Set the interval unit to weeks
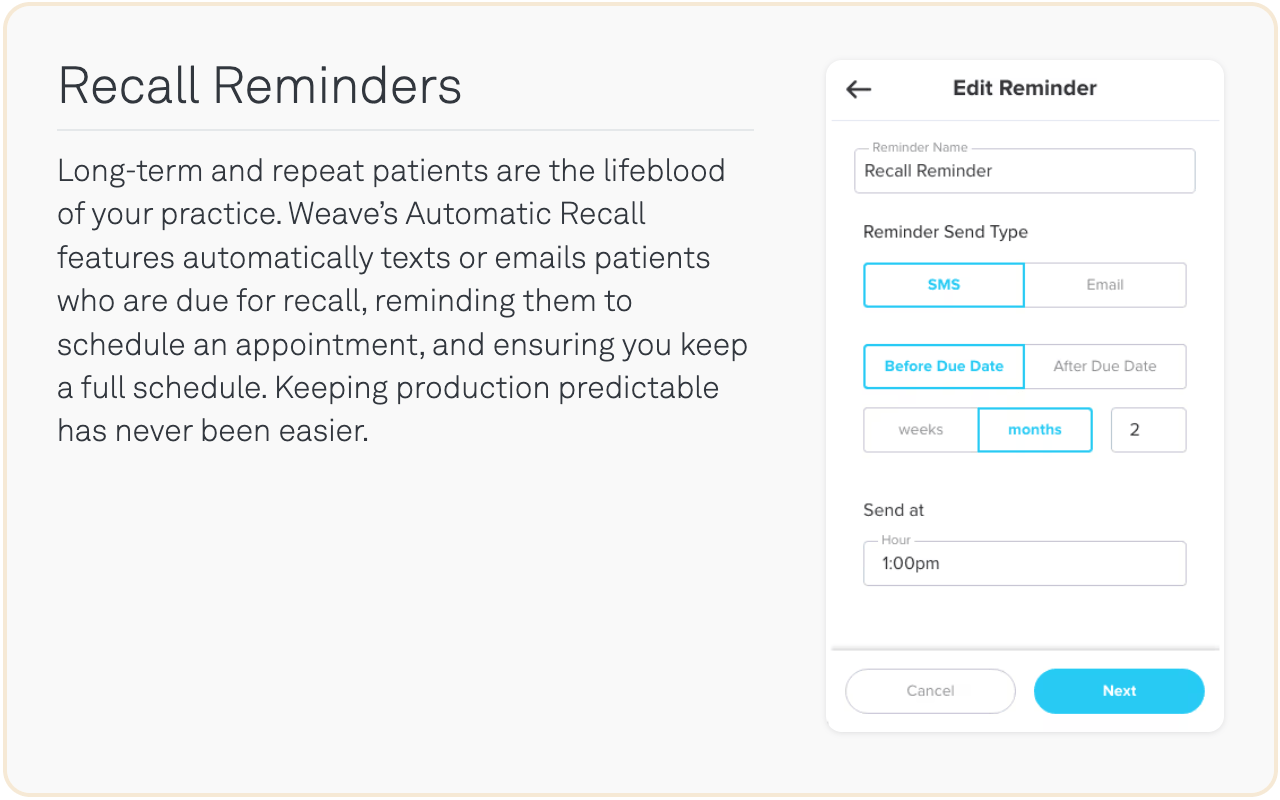Screen dimensions: 1280x800 tap(920, 430)
